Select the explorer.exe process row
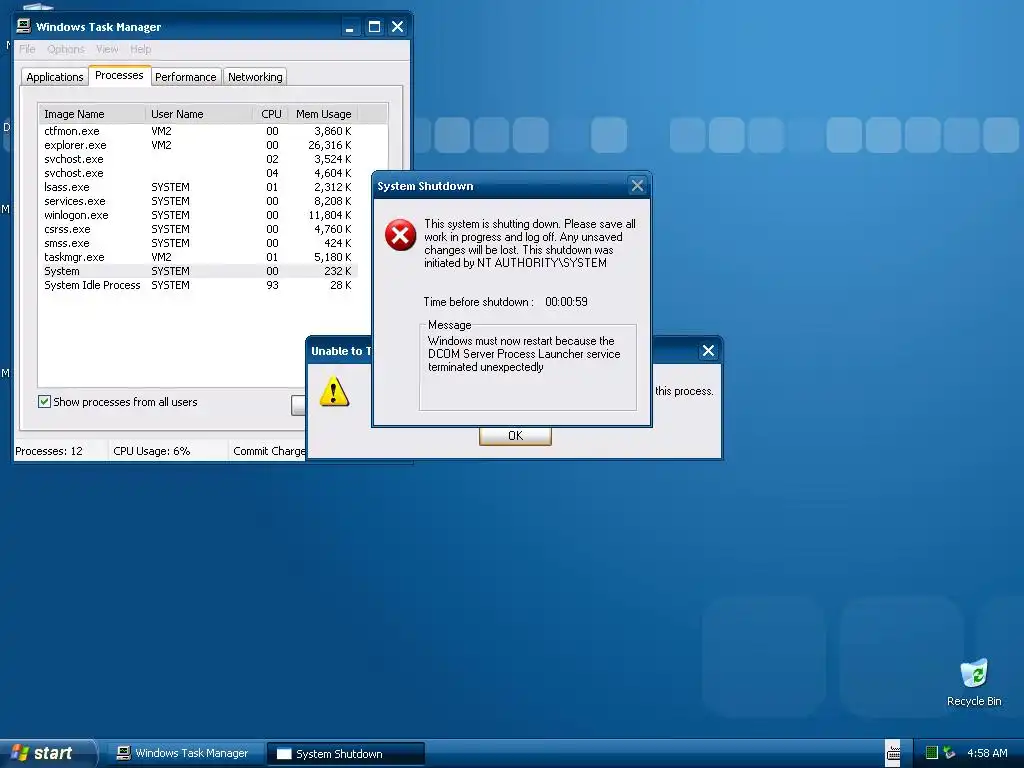The width and height of the screenshot is (1024, 768). pyautogui.click(x=198, y=145)
